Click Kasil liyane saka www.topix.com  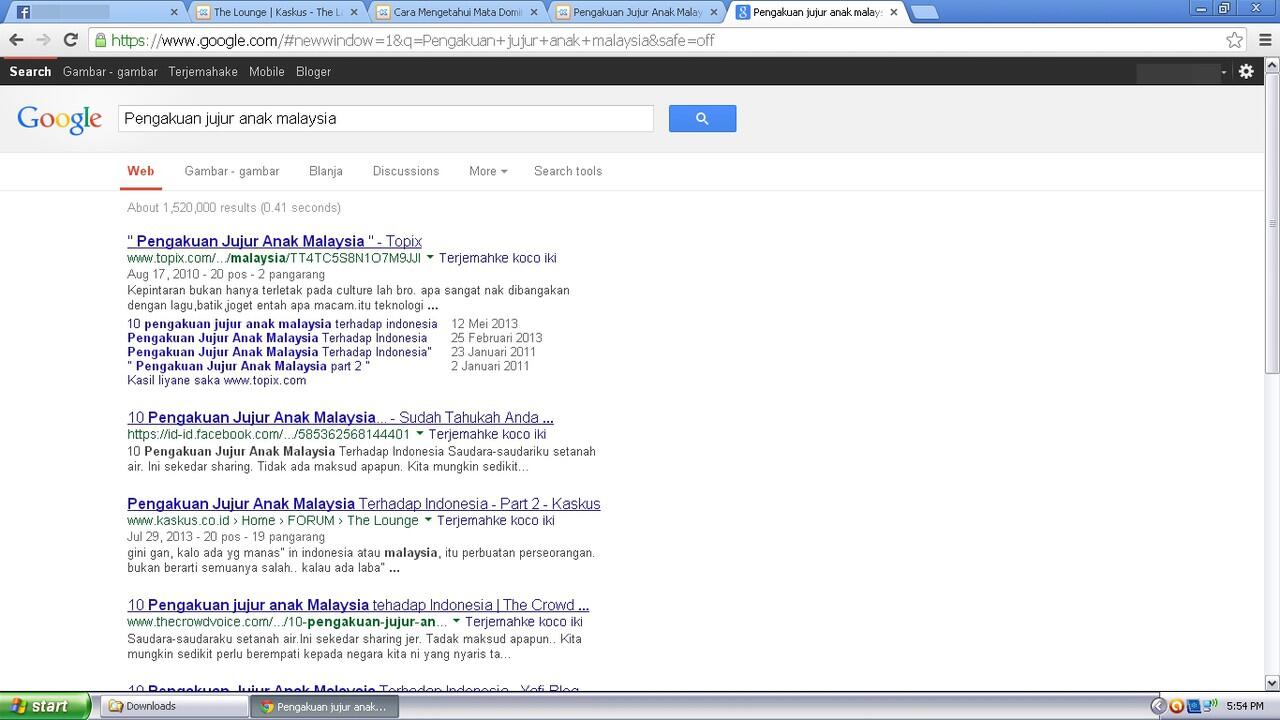[x=217, y=380]
